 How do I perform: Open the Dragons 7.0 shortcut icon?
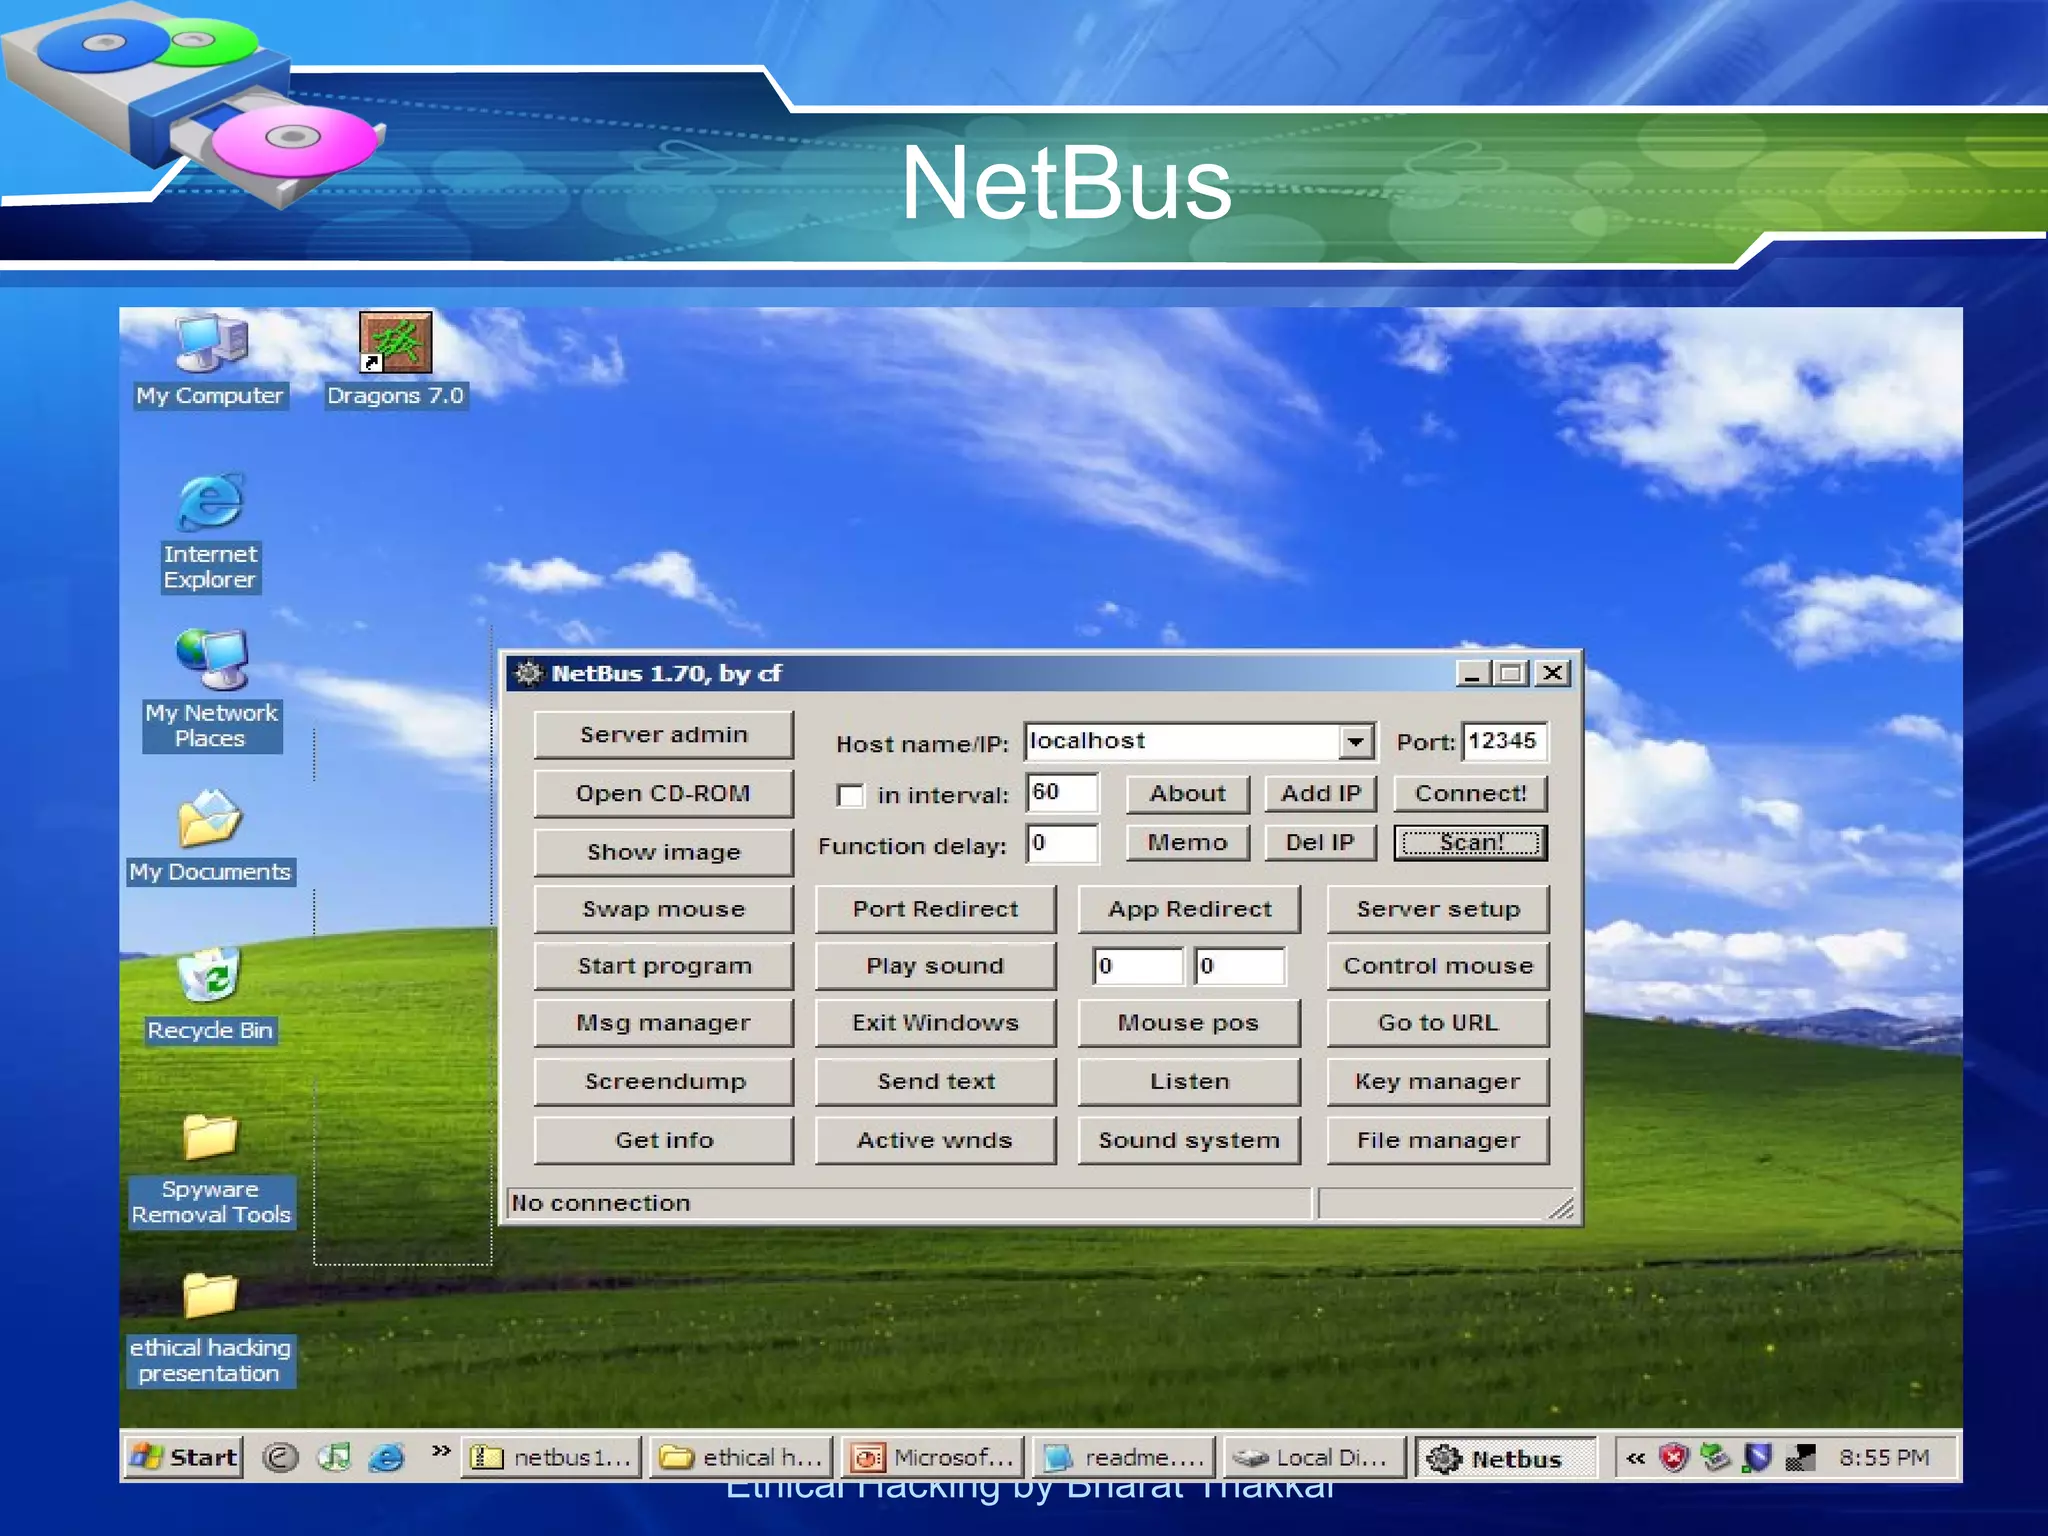point(396,345)
